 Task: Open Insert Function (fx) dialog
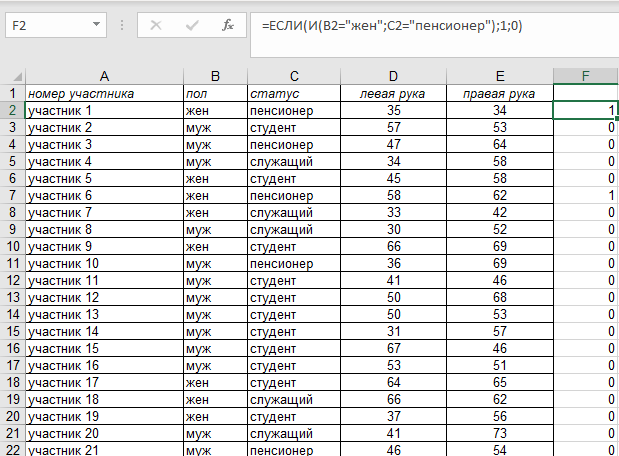tap(228, 25)
